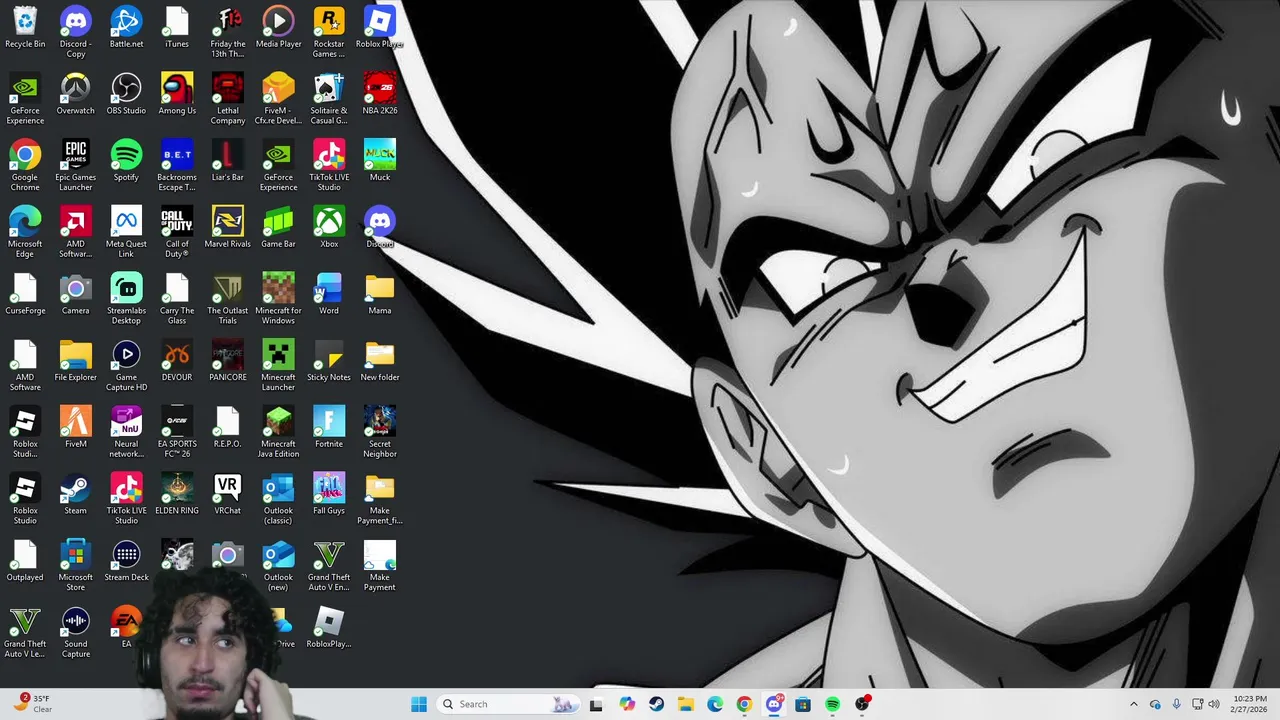Launch Battle.net from the desktop
This screenshot has width=1280, height=720.
126,28
